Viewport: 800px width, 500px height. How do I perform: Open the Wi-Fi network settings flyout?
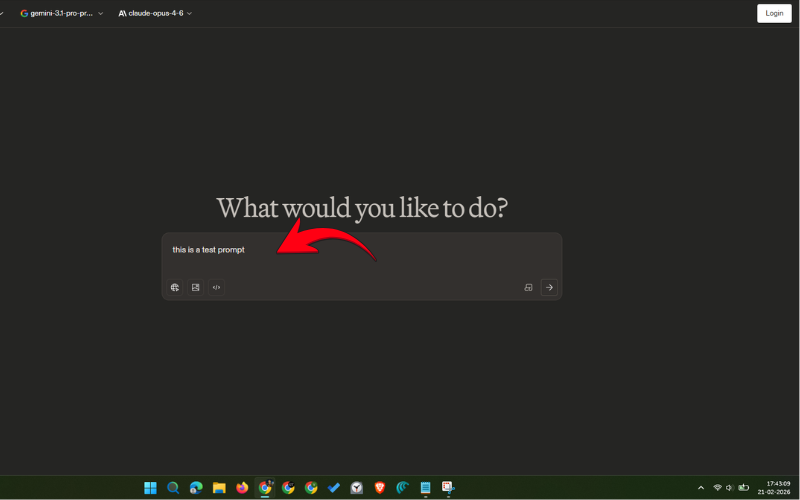click(717, 488)
